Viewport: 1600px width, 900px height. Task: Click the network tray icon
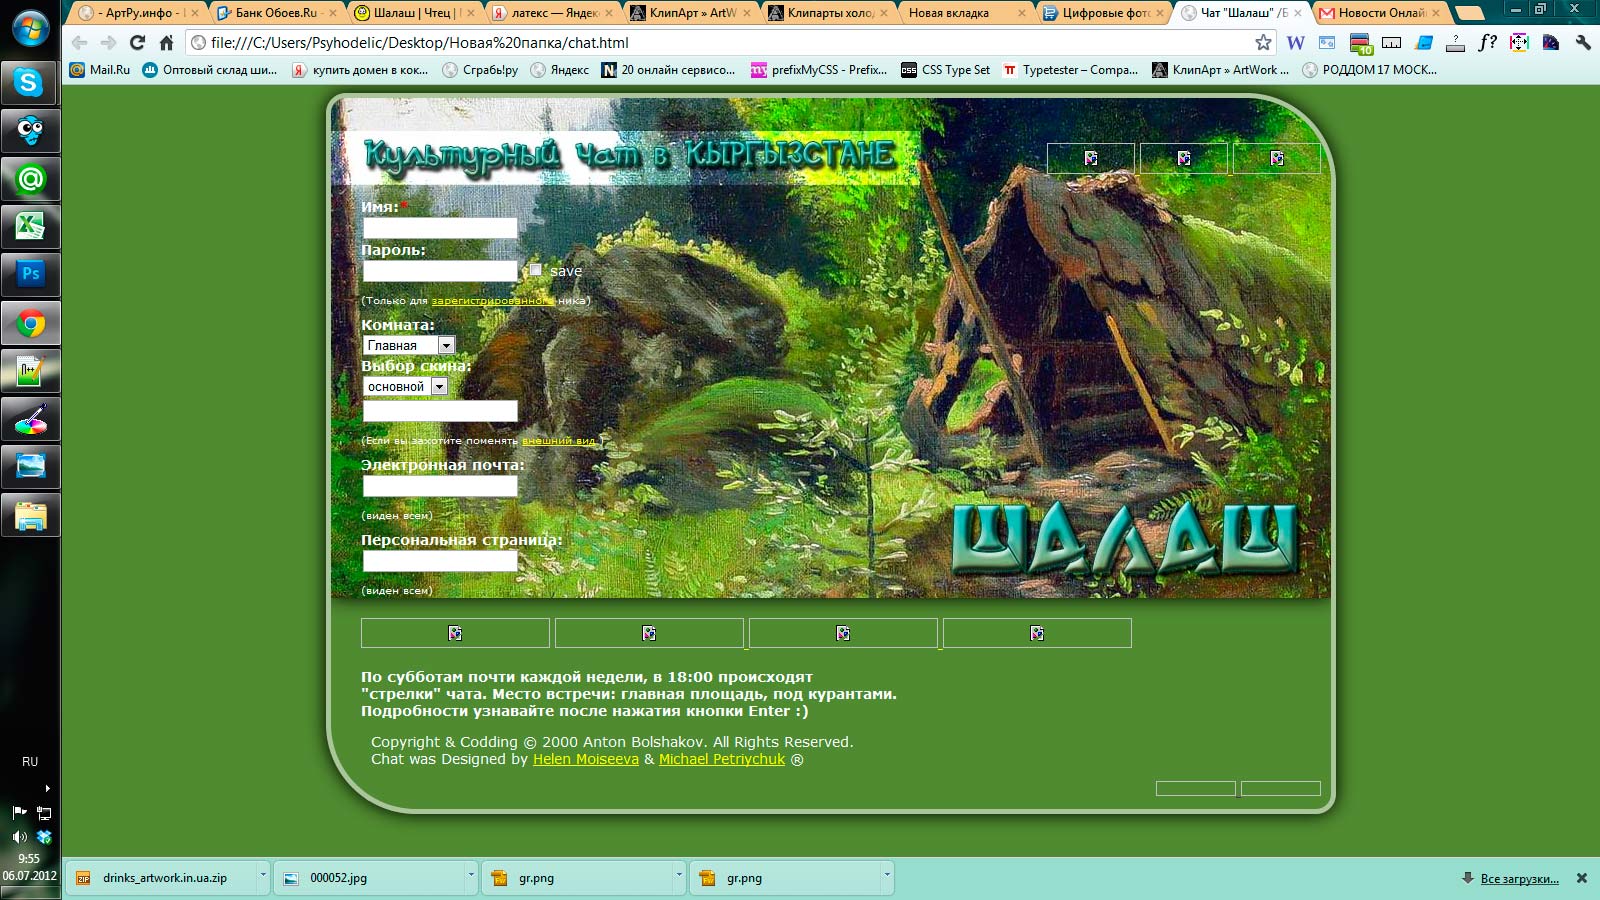(x=44, y=813)
